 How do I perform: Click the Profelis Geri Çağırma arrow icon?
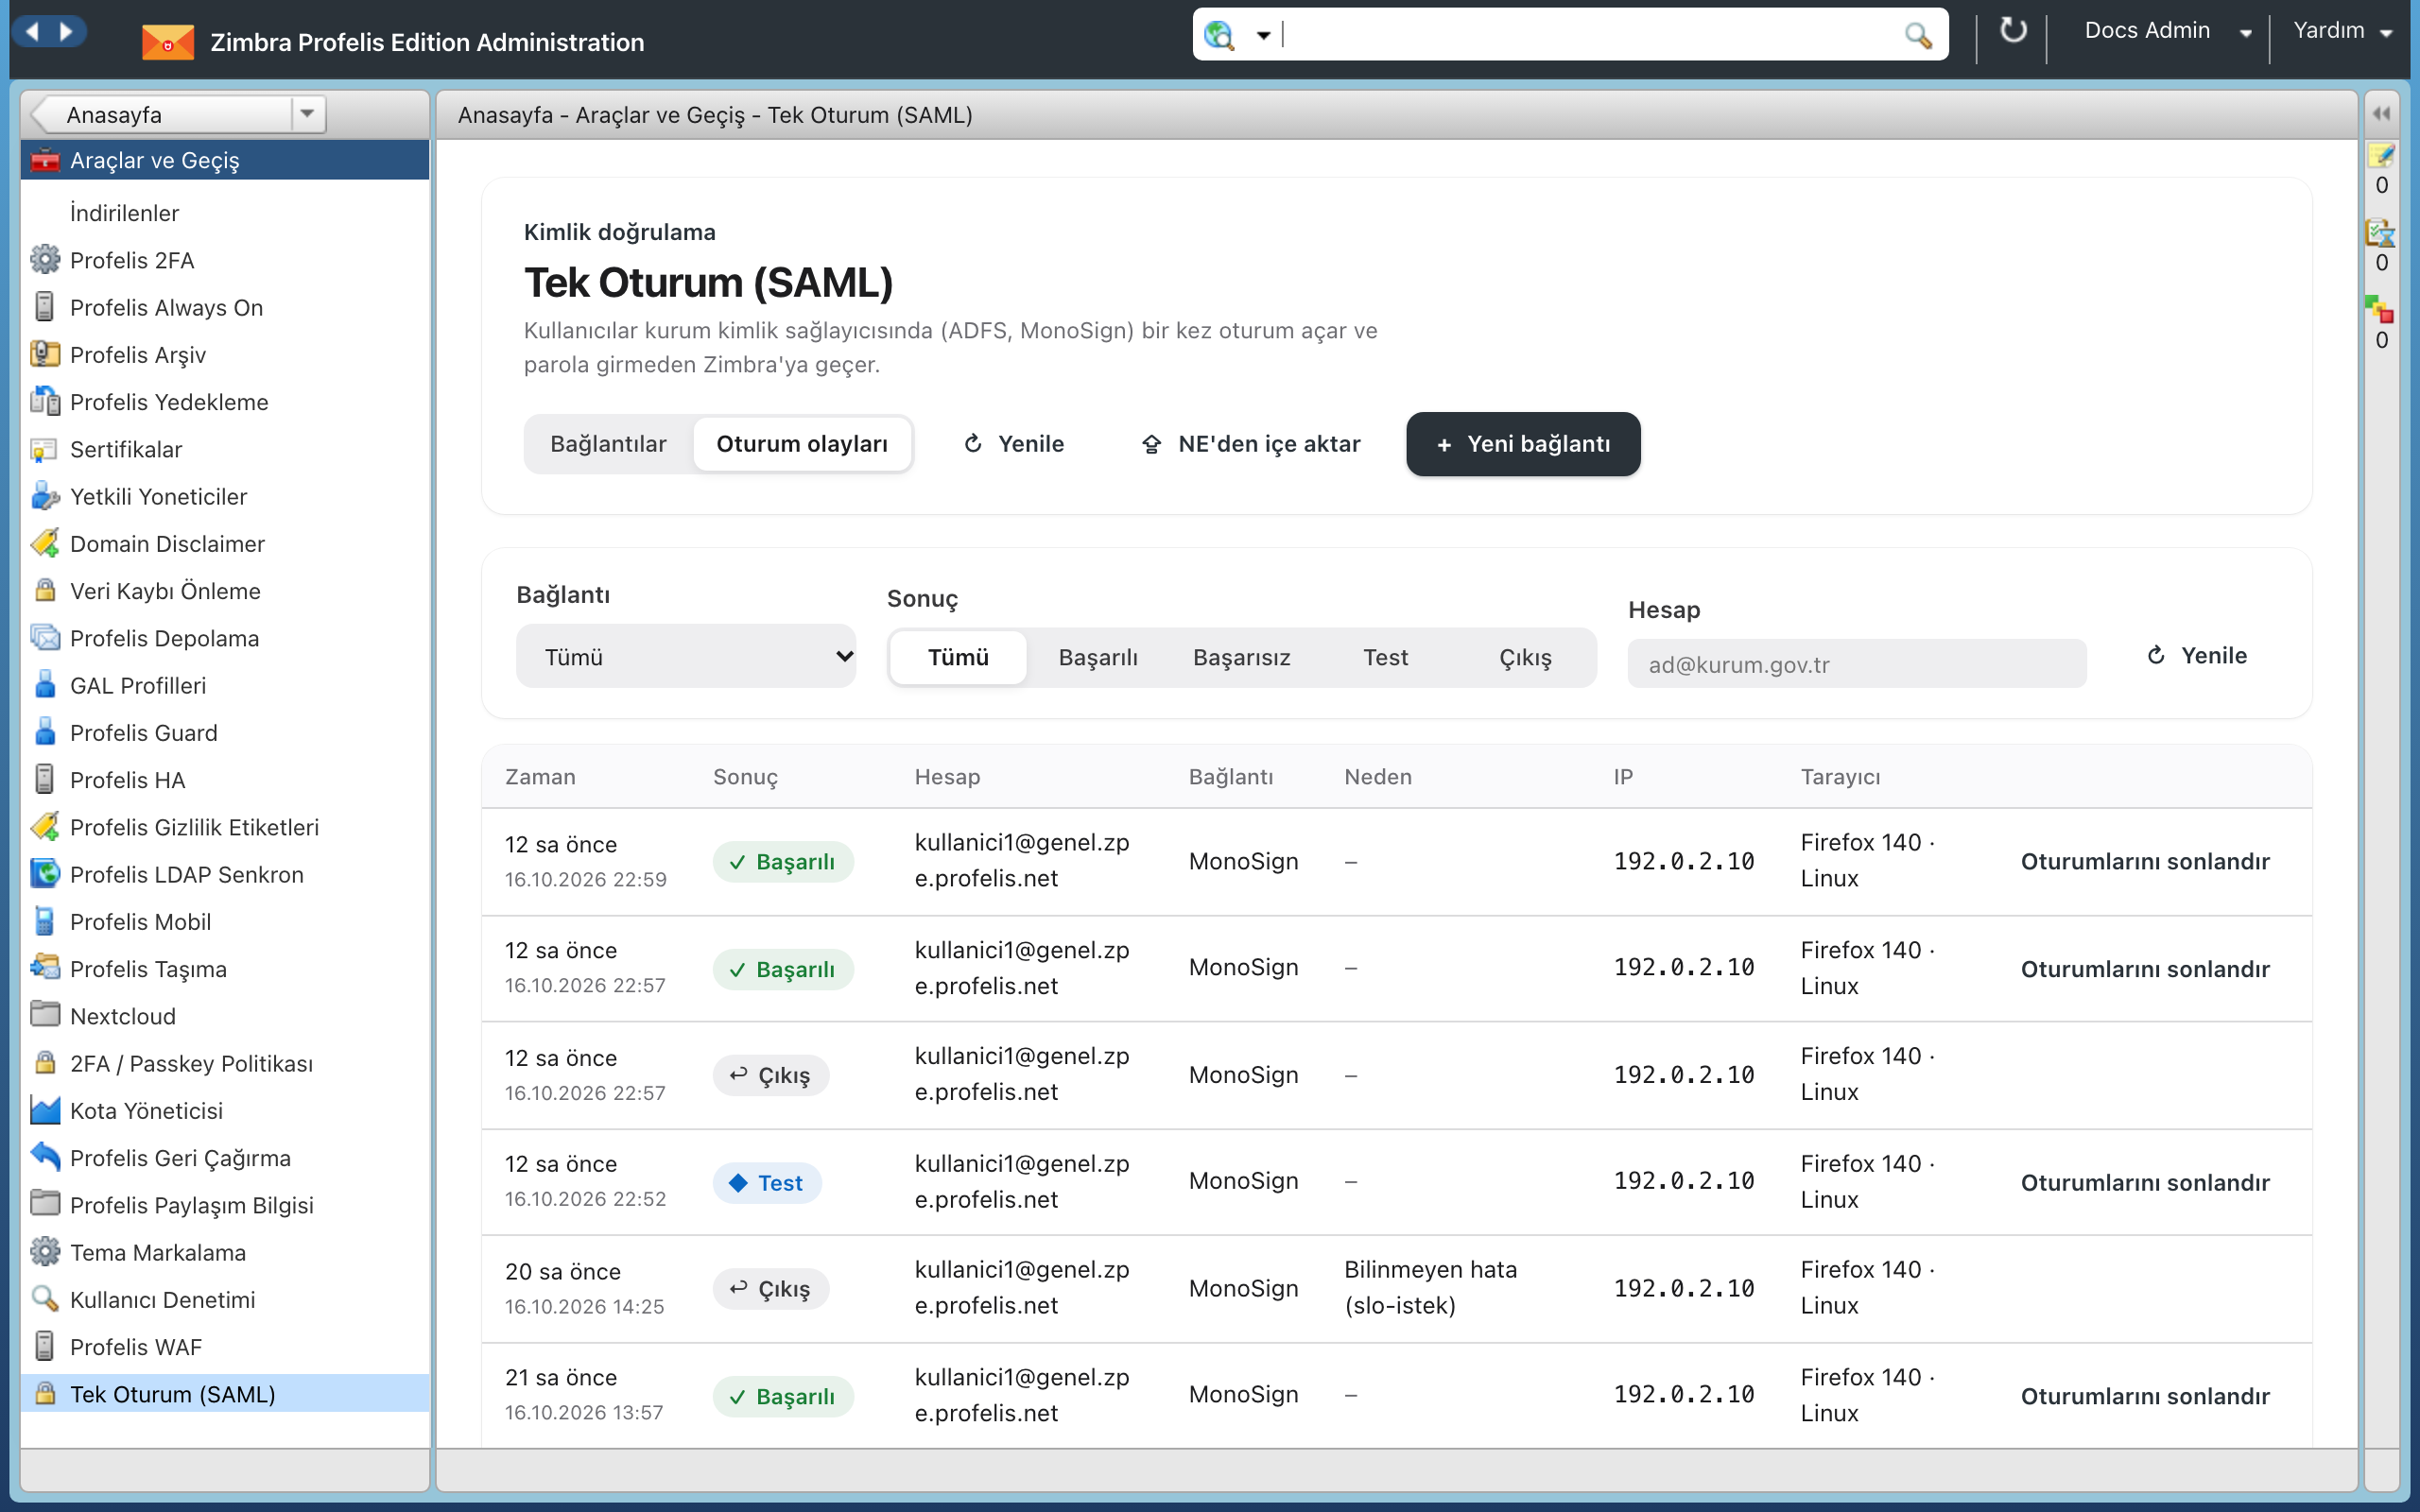pyautogui.click(x=45, y=1157)
